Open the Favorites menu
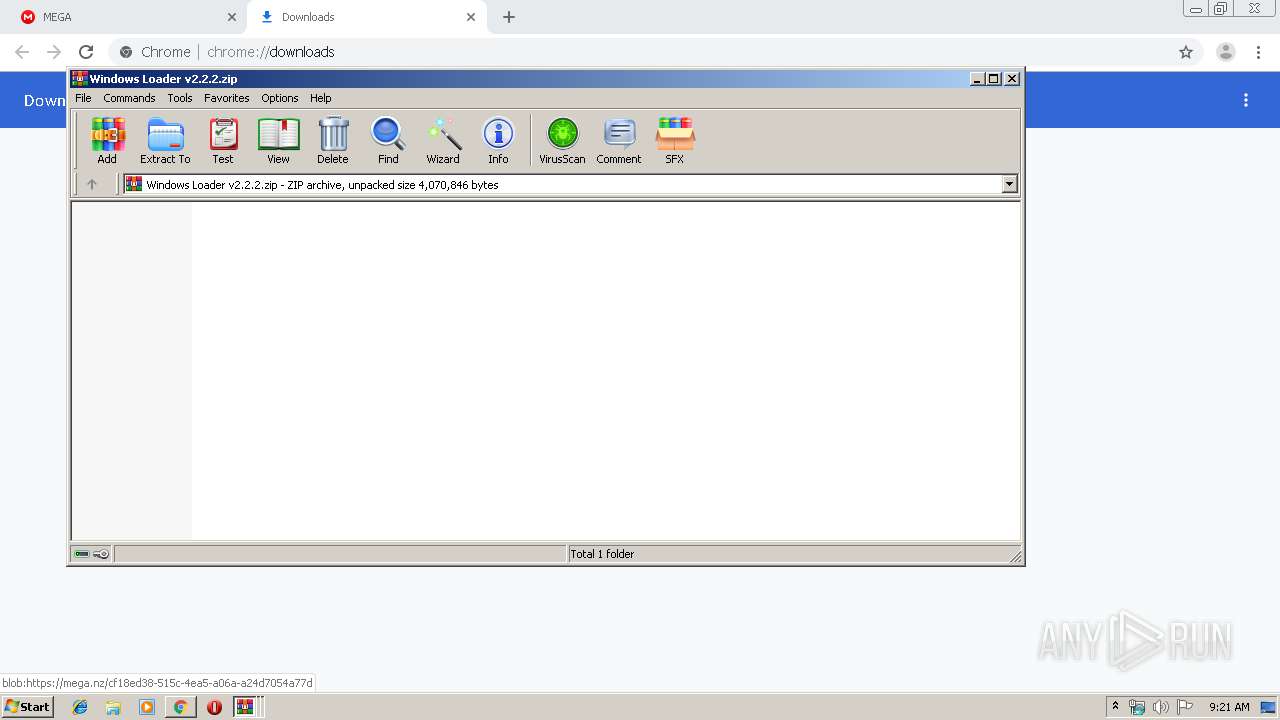This screenshot has height=720, width=1280. (x=227, y=98)
